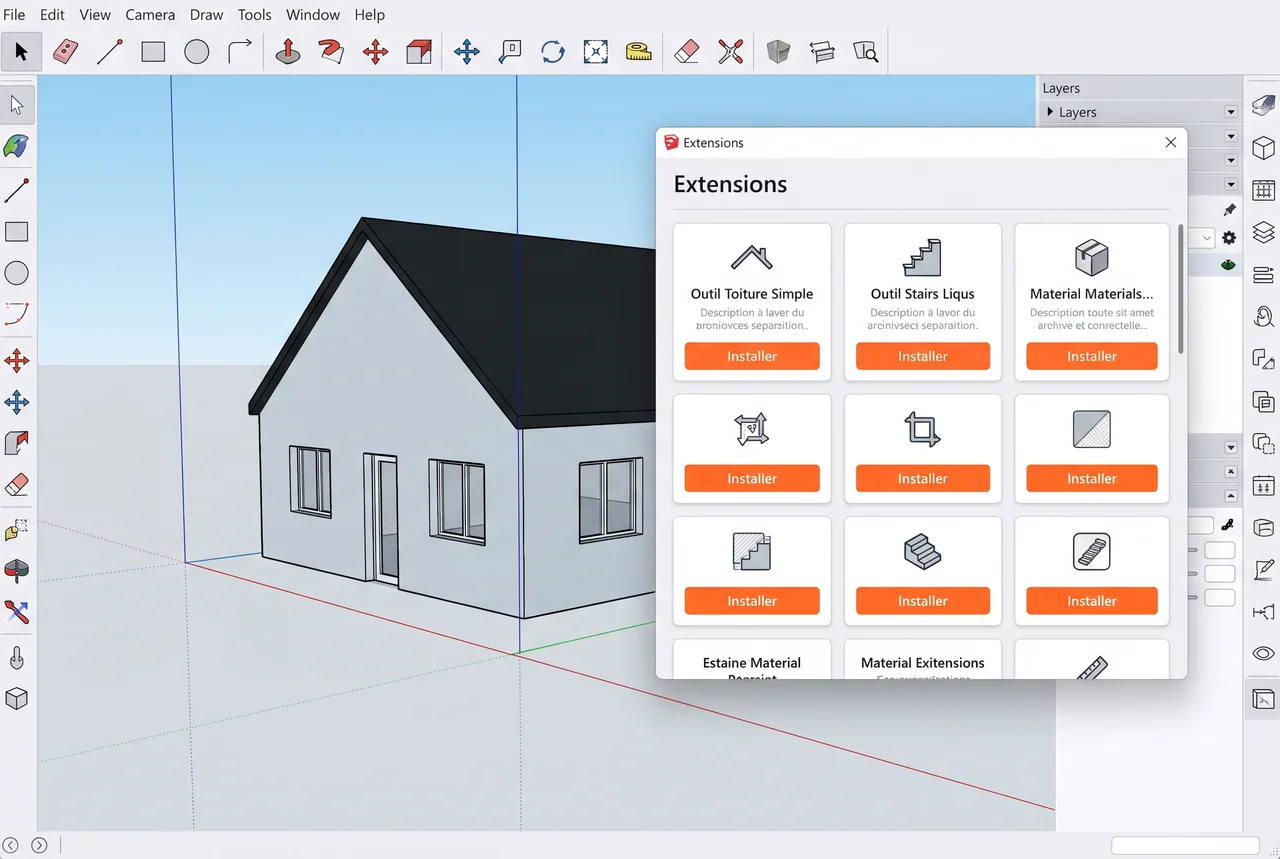Image resolution: width=1280 pixels, height=859 pixels.
Task: Click the blue Pan arrows in the top toolbar
Action: (467, 52)
